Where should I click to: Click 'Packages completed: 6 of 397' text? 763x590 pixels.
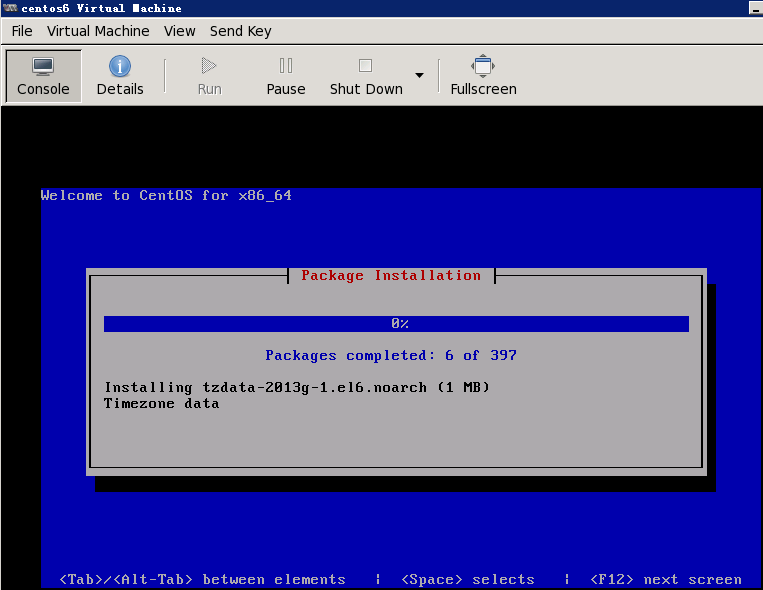391,356
